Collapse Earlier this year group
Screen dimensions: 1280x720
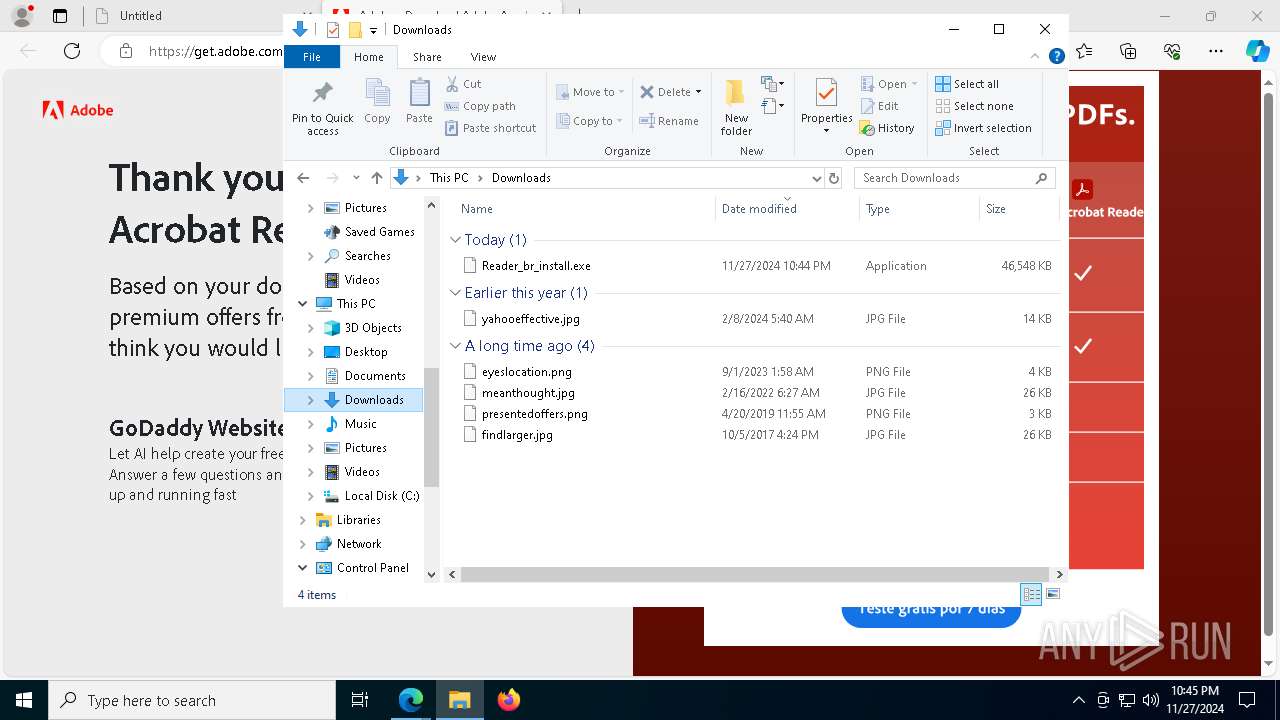click(x=455, y=293)
